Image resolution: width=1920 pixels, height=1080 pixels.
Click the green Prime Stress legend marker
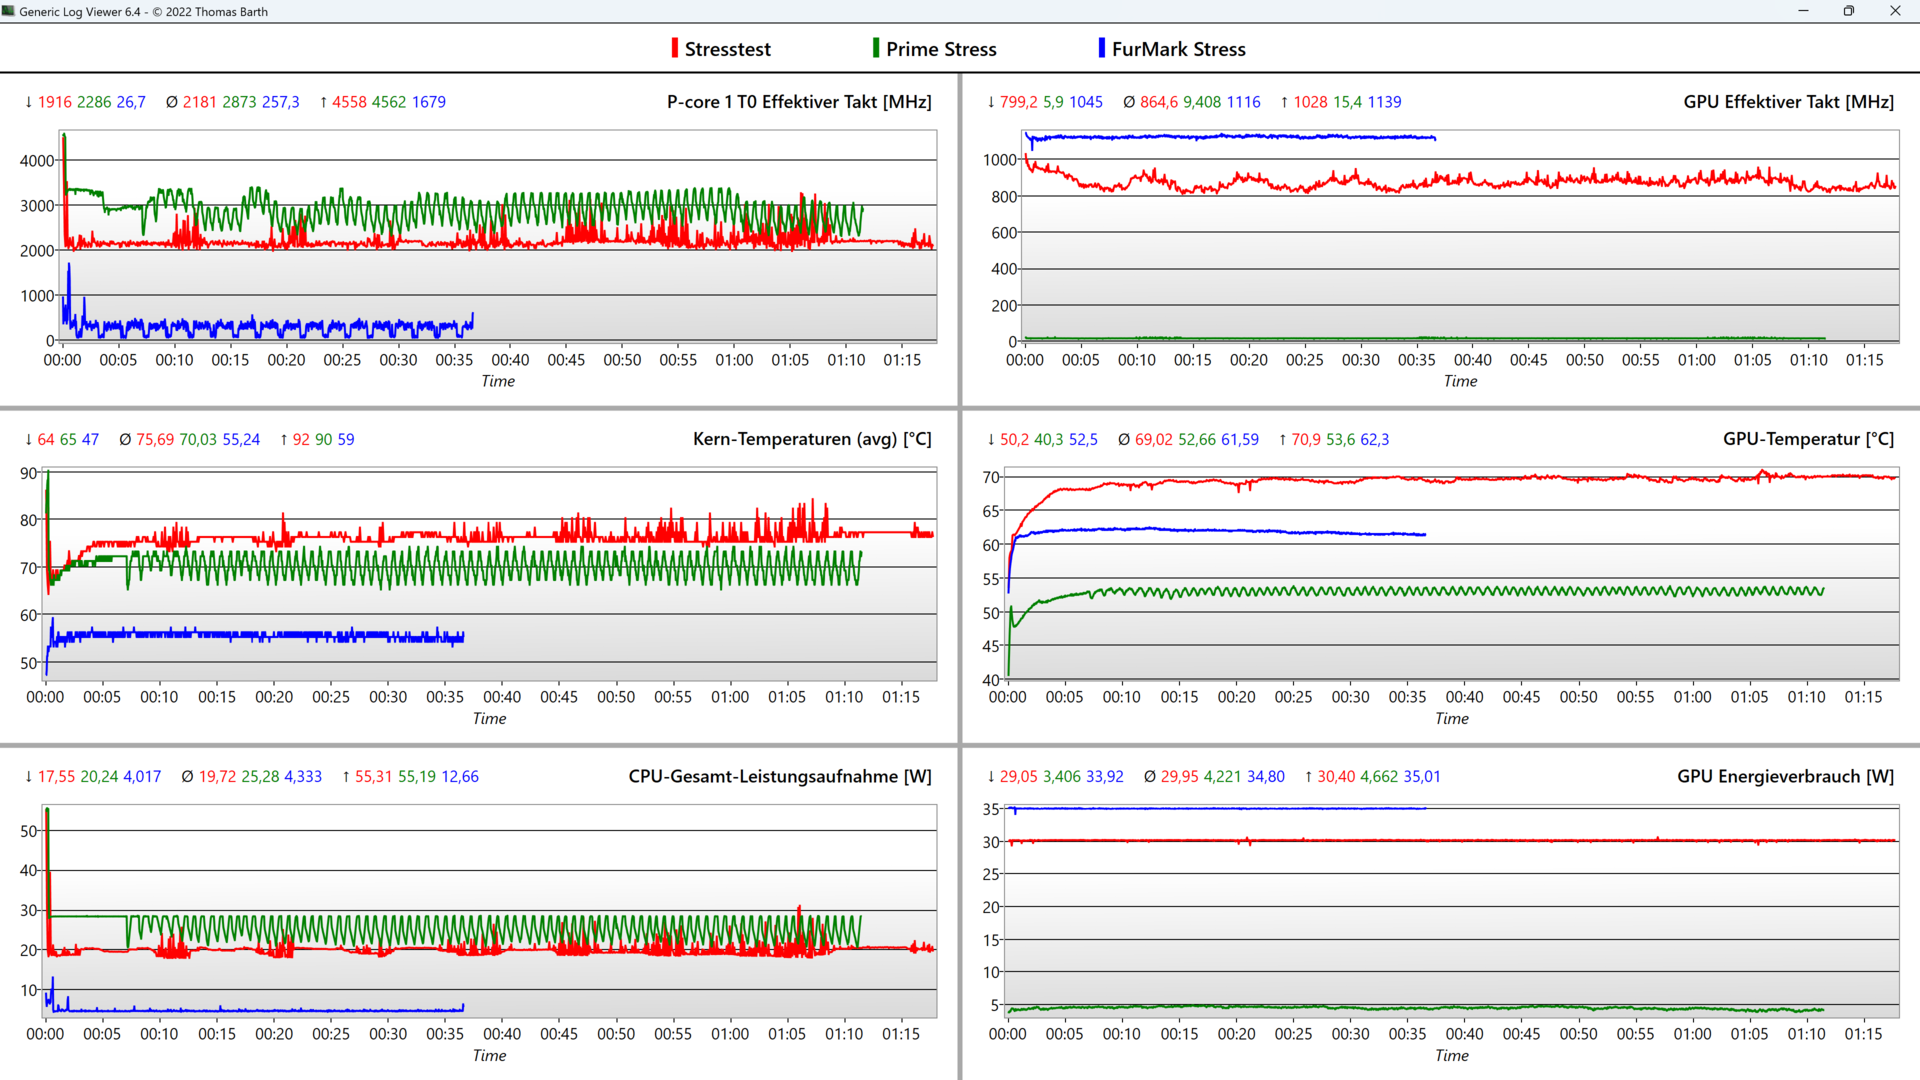point(876,48)
